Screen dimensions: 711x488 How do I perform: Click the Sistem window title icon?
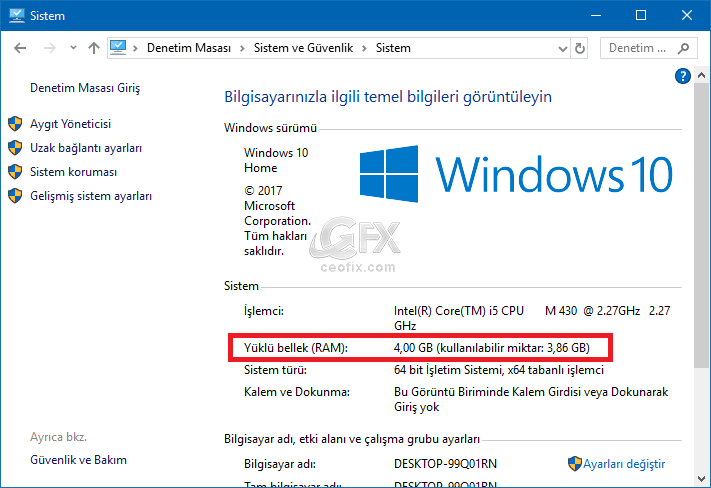click(x=17, y=15)
